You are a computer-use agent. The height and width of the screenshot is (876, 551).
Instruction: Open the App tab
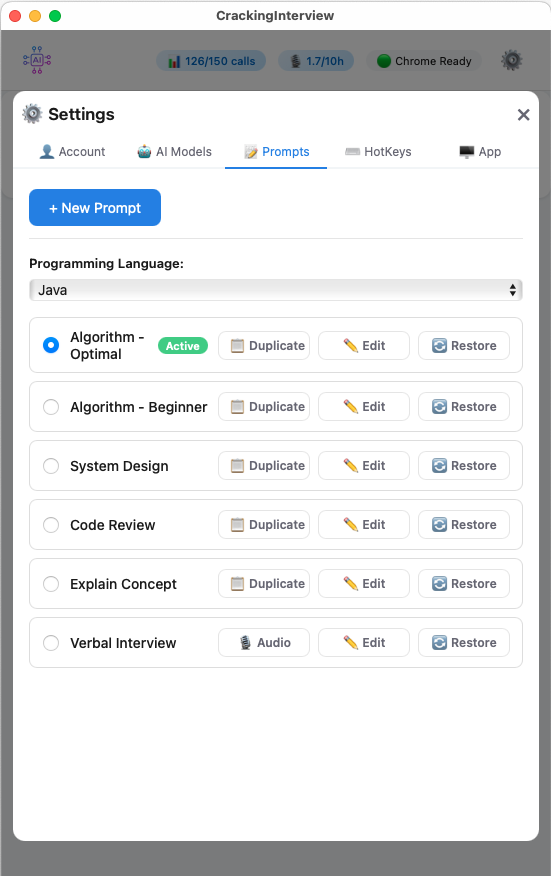click(480, 151)
